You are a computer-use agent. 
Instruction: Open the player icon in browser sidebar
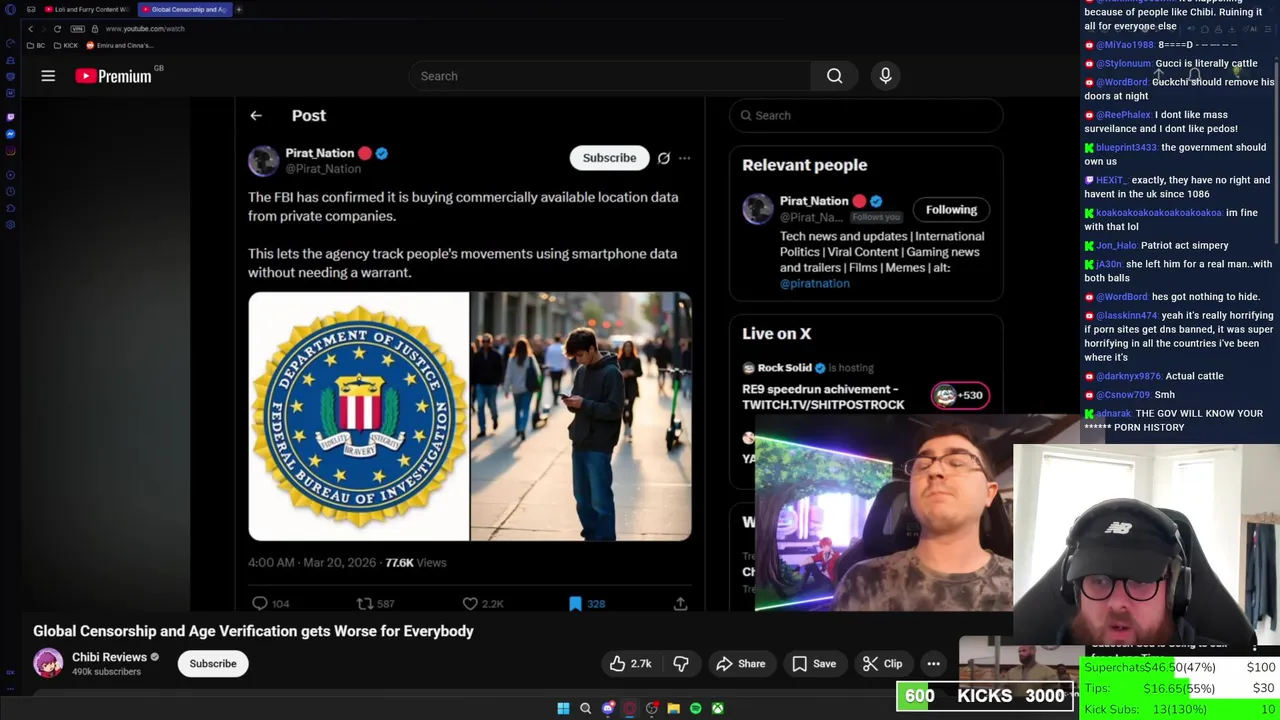(10, 176)
